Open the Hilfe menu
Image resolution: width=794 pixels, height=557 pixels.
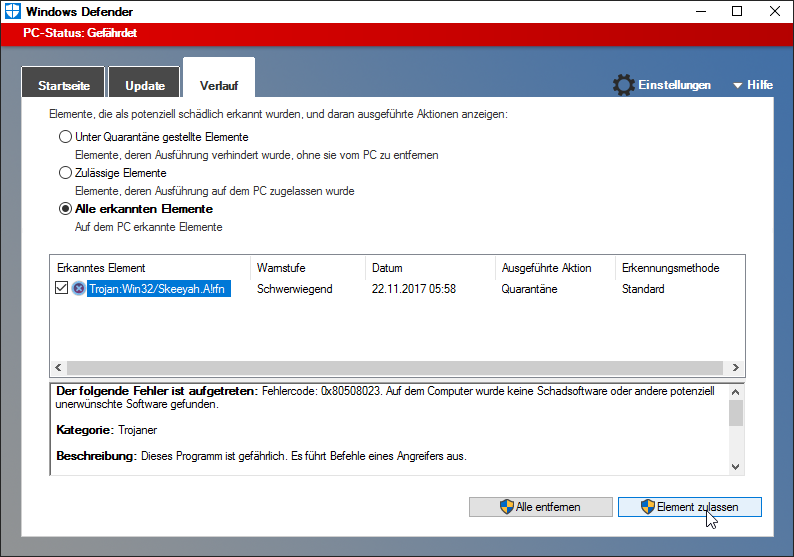pos(760,85)
